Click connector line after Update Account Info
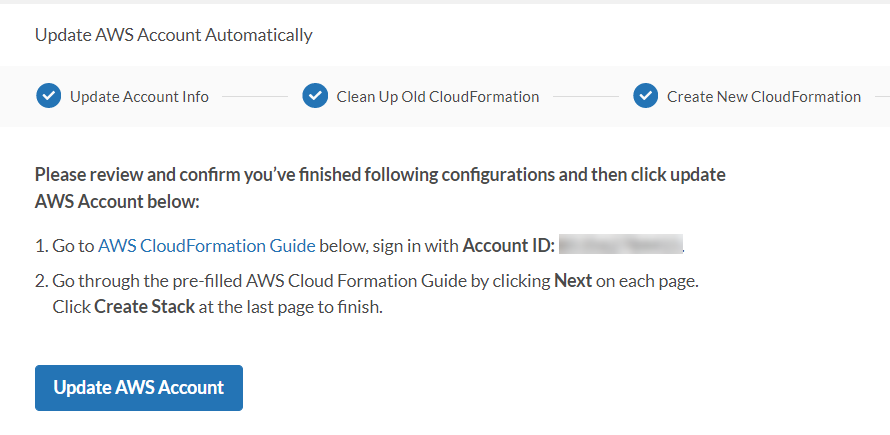The width and height of the screenshot is (890, 435). 254,97
